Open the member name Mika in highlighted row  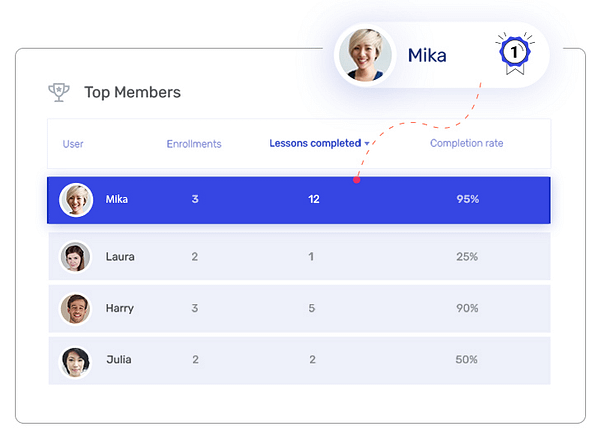click(x=117, y=200)
